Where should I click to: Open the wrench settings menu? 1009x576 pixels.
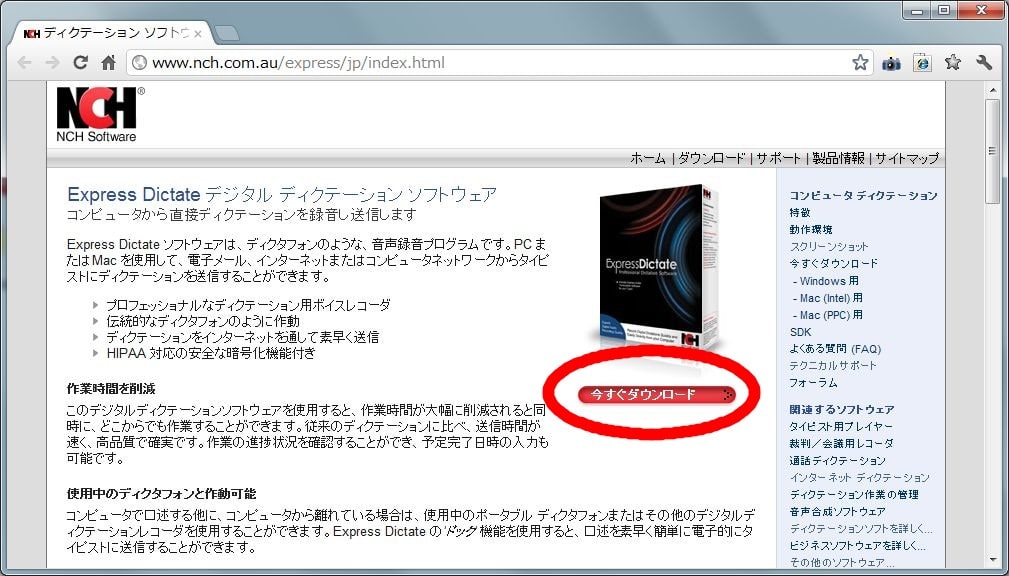(x=984, y=63)
